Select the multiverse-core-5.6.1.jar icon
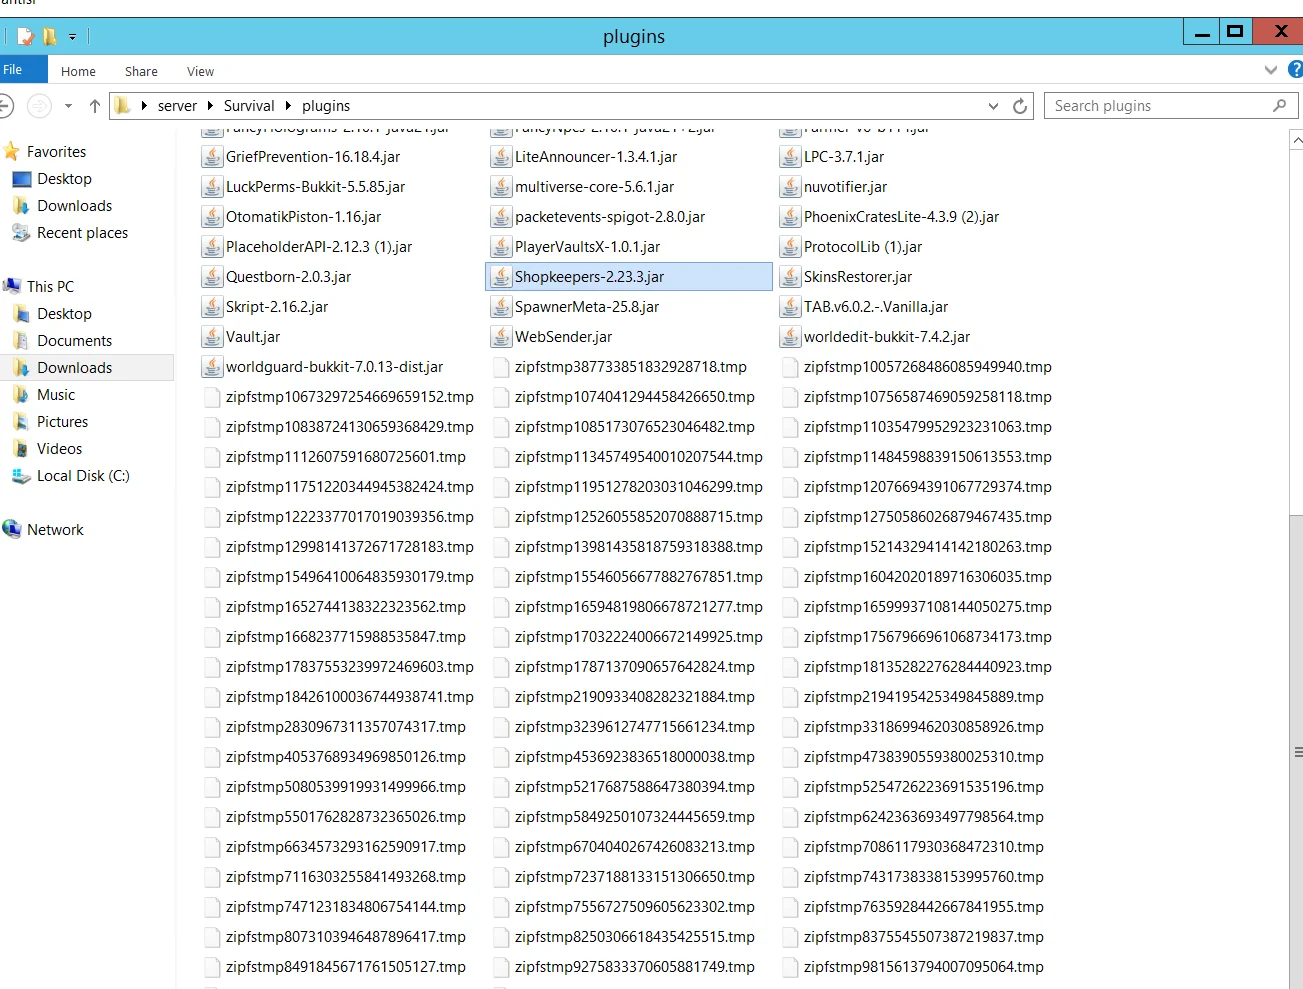Screen dimensions: 1303x989 click(x=501, y=187)
